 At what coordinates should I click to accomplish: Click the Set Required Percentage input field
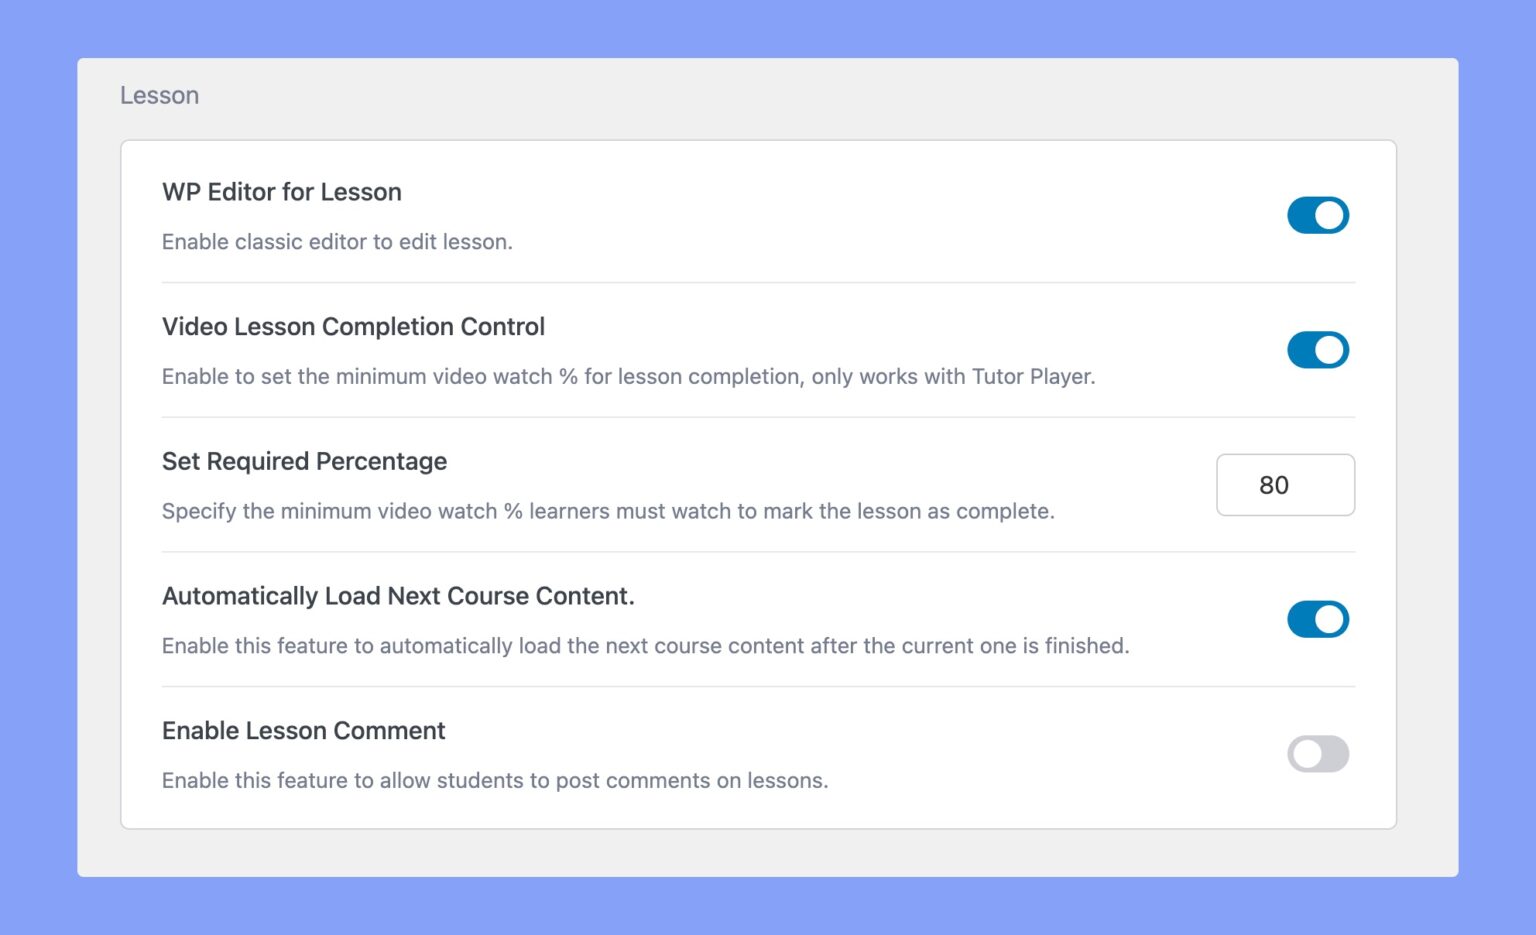[x=1285, y=485]
